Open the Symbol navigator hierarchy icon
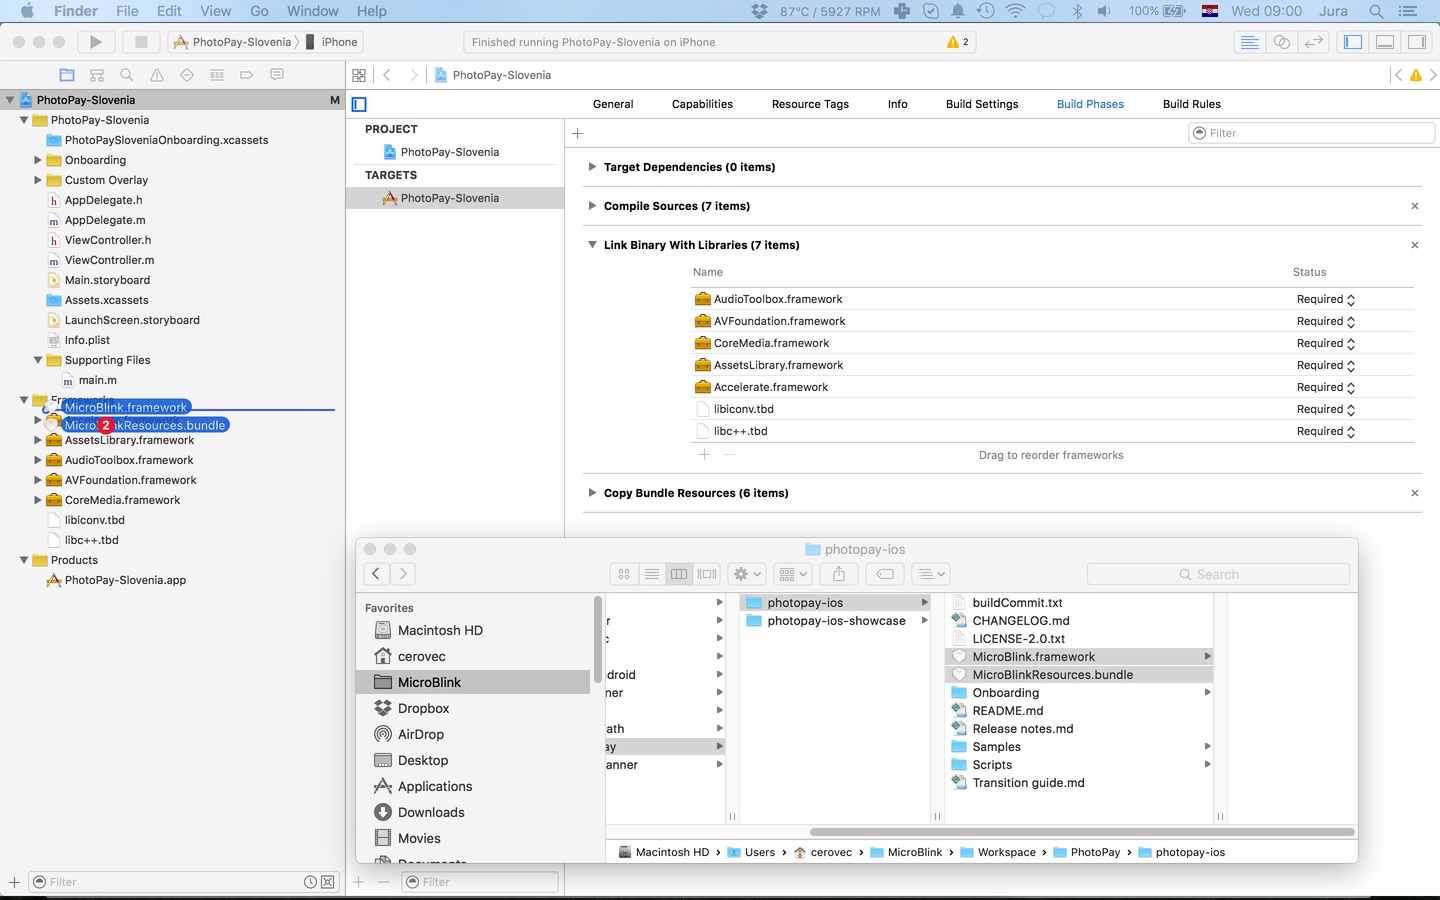 click(x=97, y=75)
